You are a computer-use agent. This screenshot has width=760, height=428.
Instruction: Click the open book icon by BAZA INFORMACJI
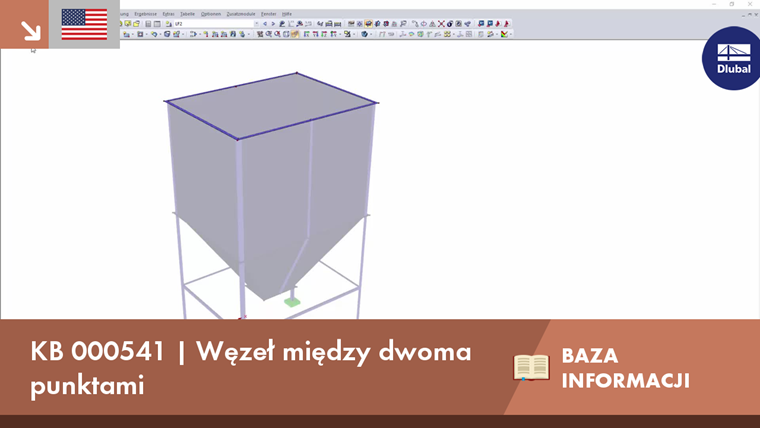click(531, 367)
